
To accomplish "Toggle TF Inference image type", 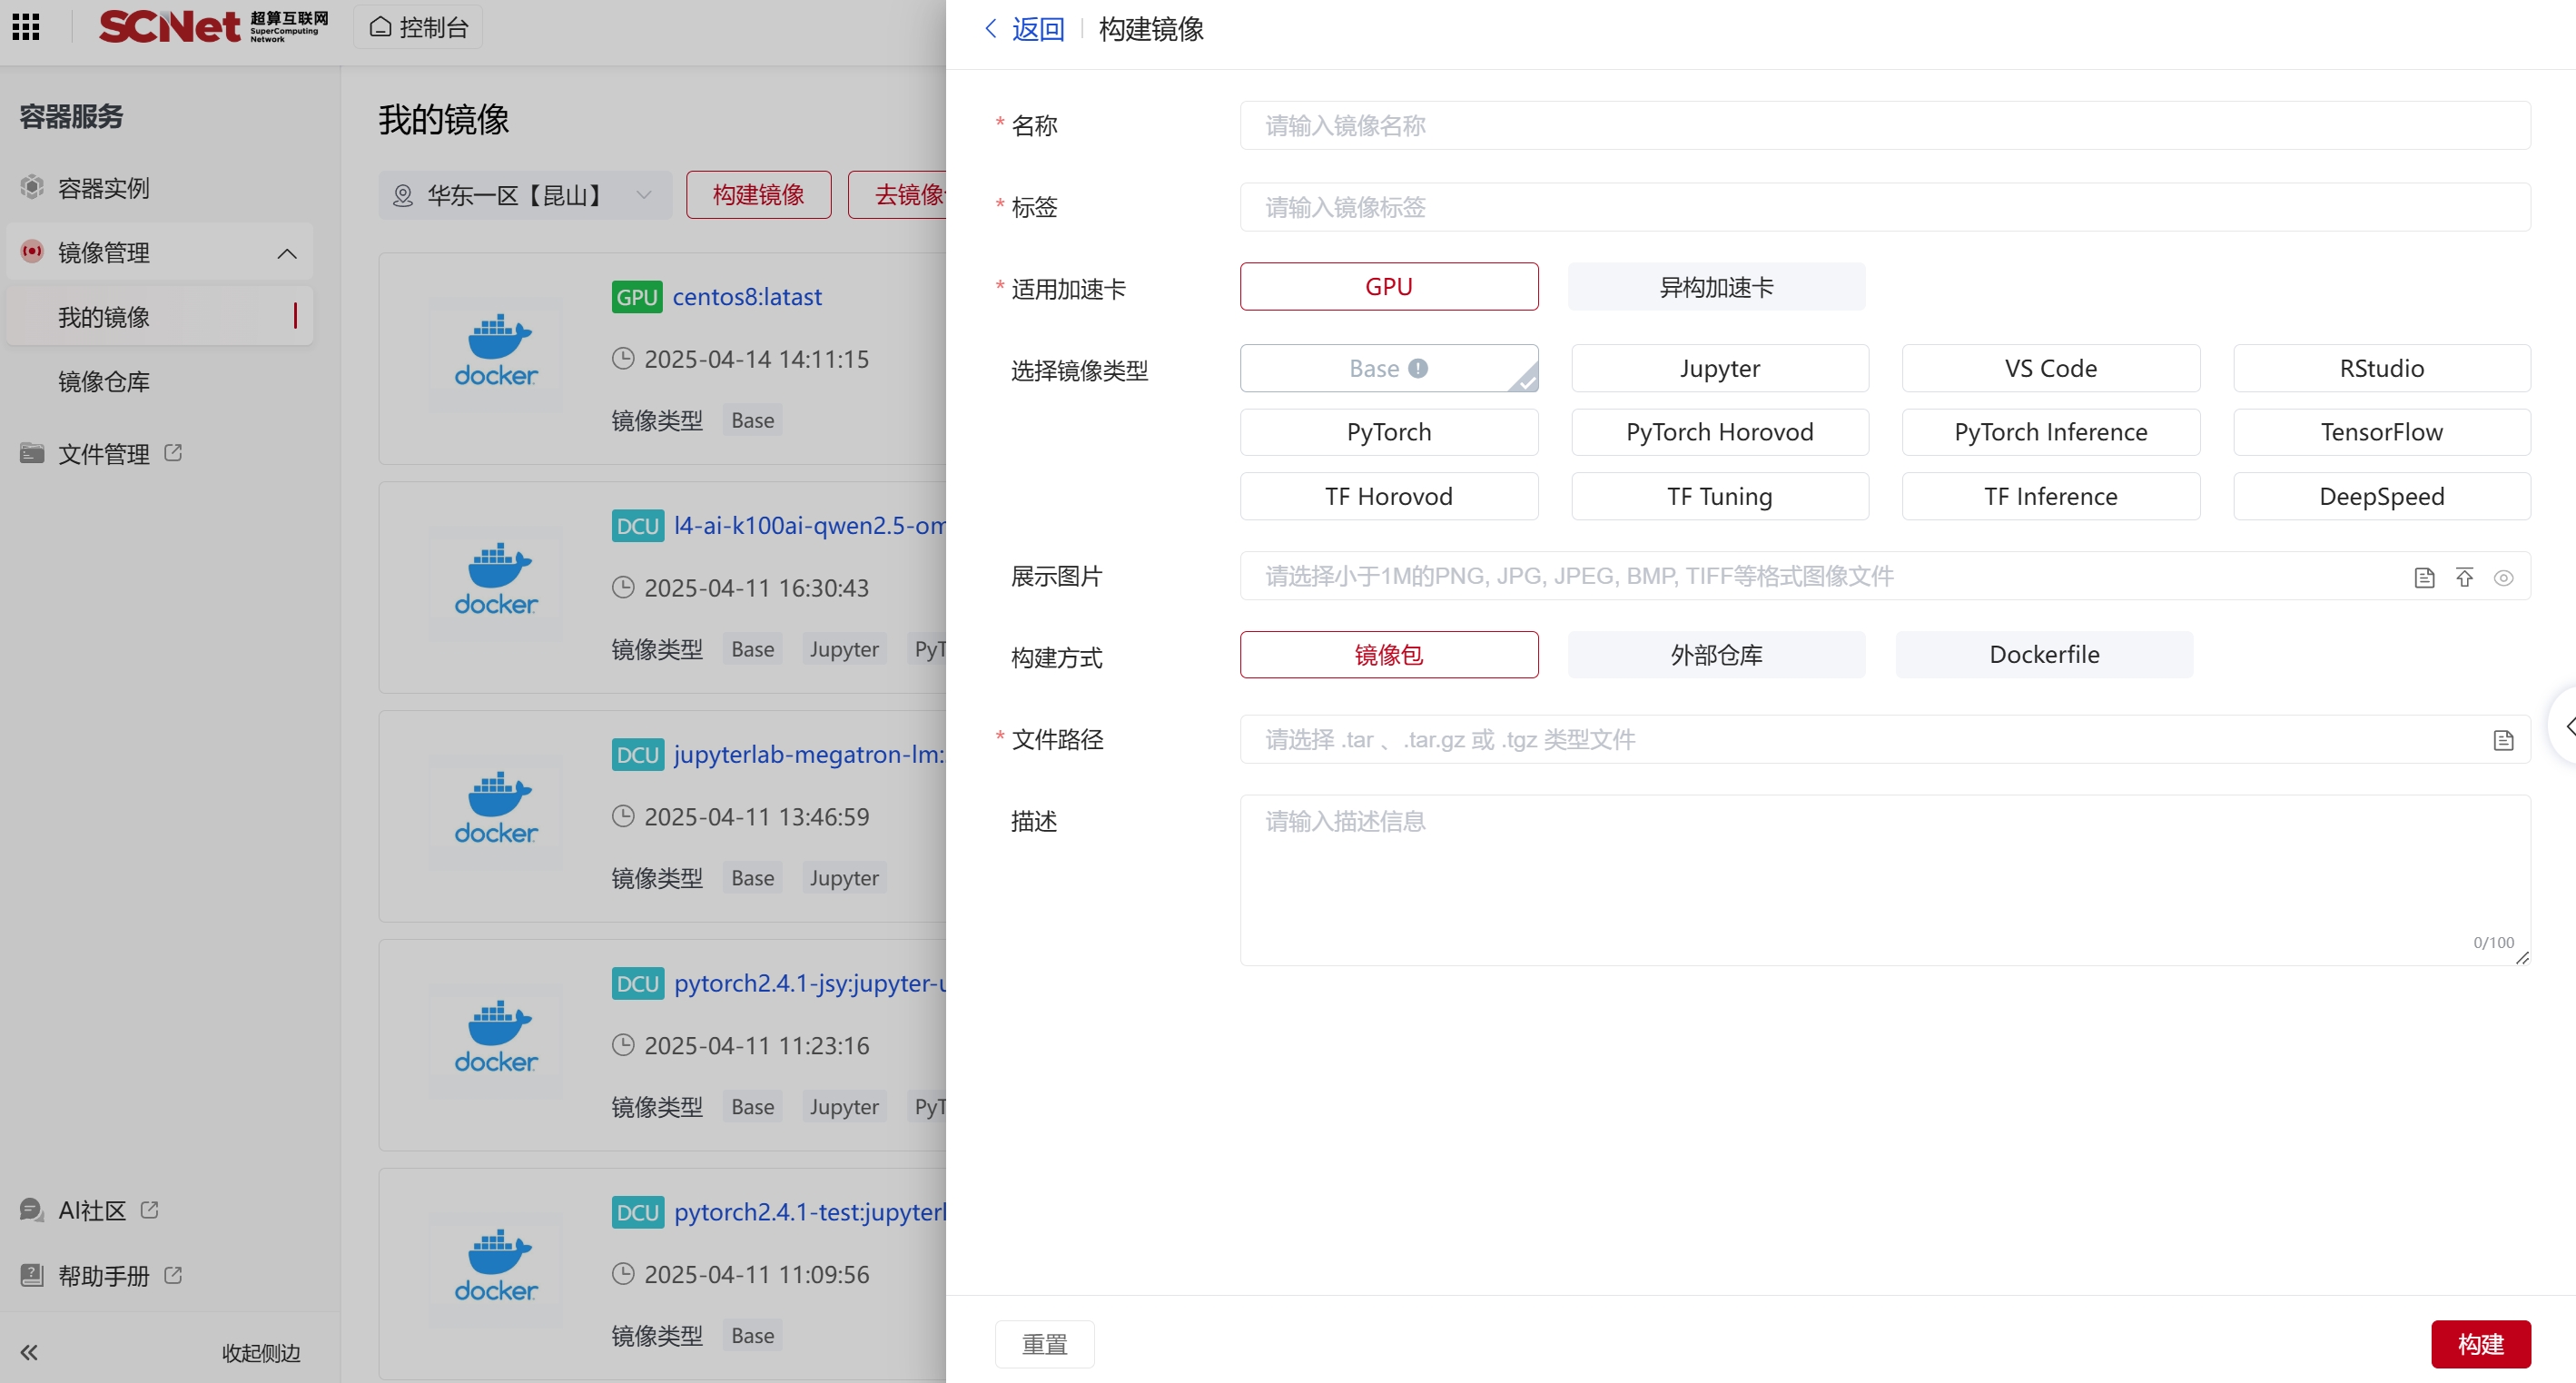I will [x=2050, y=496].
